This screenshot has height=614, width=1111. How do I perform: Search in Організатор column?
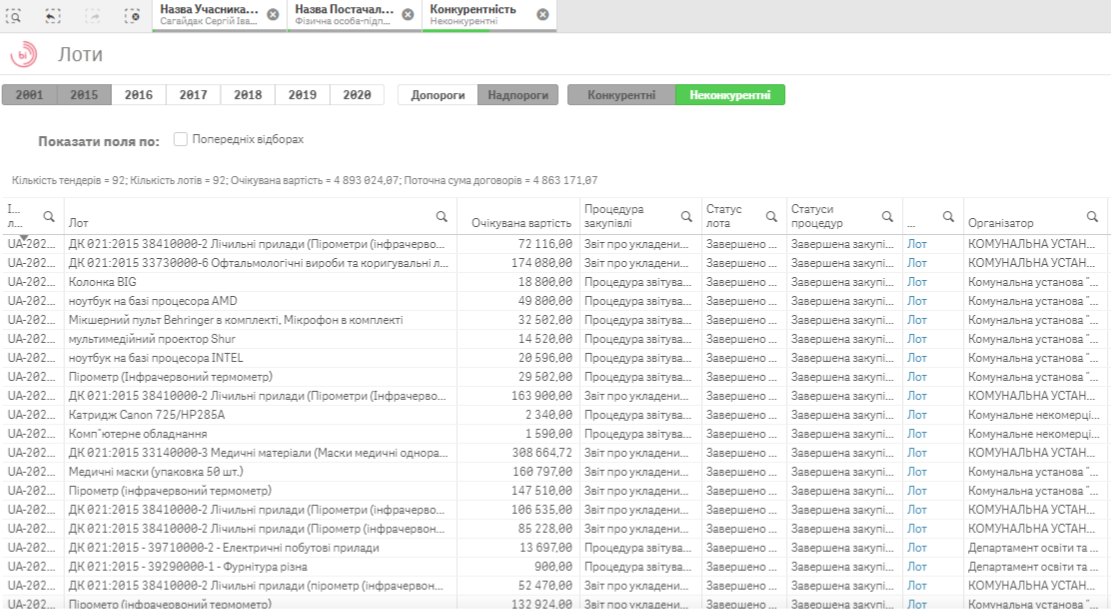pos(1093,217)
